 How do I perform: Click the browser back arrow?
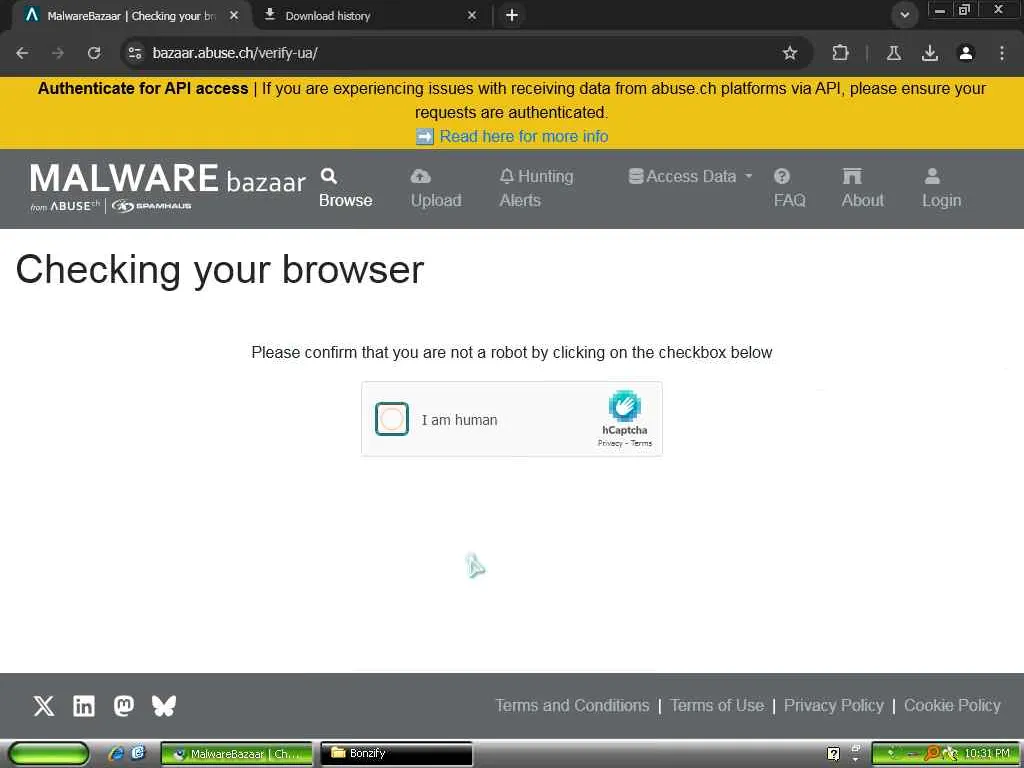pos(22,53)
